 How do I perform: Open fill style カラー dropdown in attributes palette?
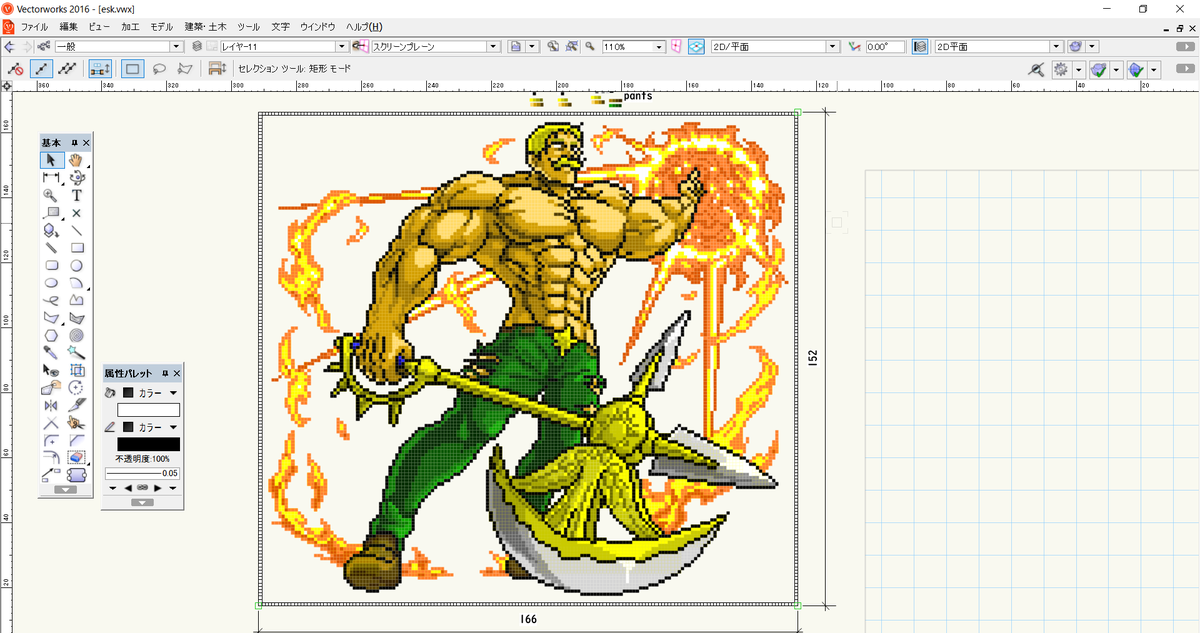(x=150, y=393)
